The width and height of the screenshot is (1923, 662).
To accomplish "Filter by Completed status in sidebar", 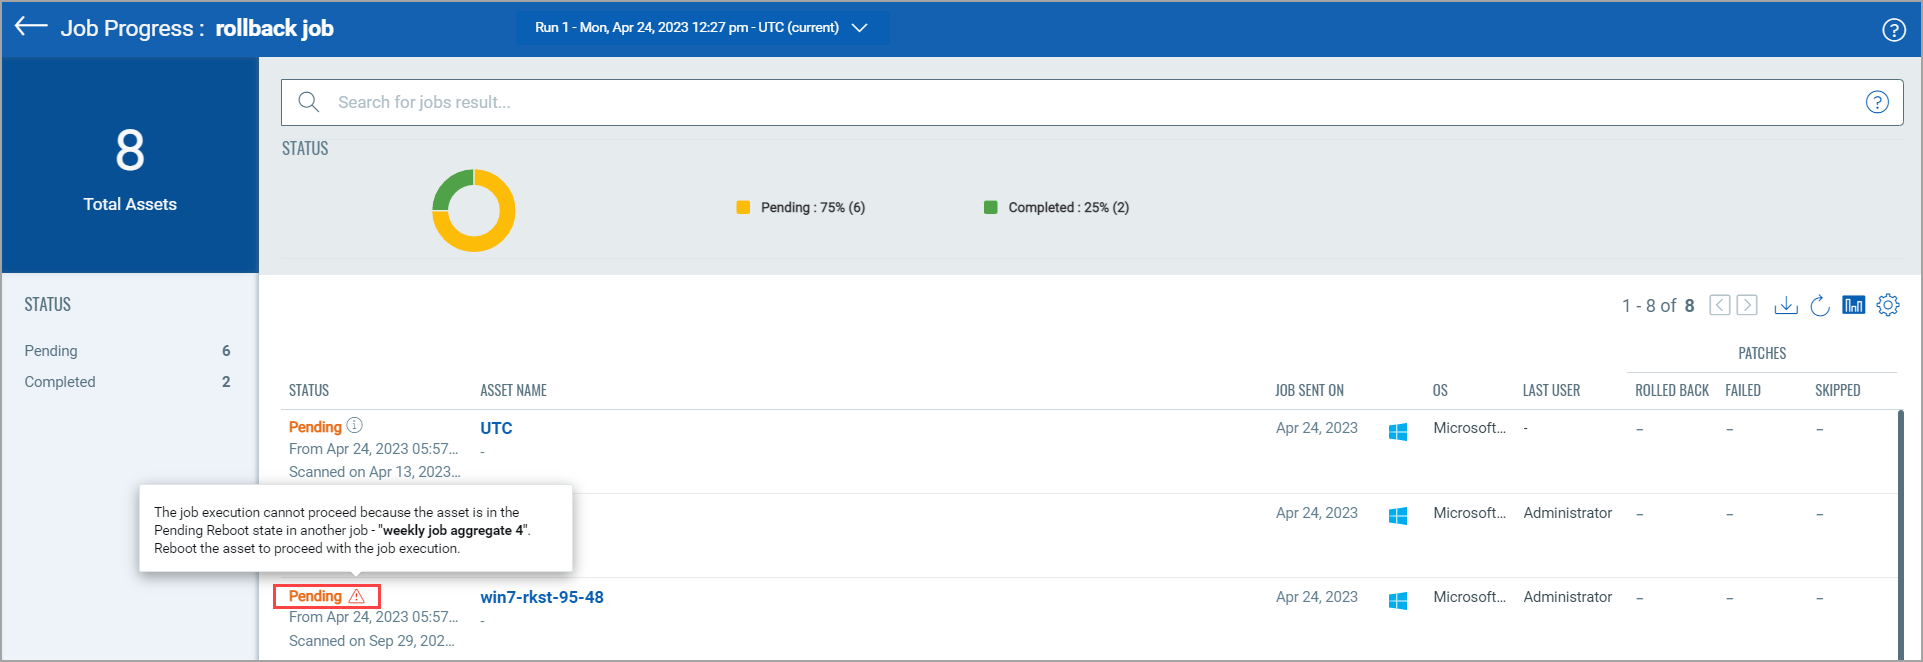I will click(60, 382).
